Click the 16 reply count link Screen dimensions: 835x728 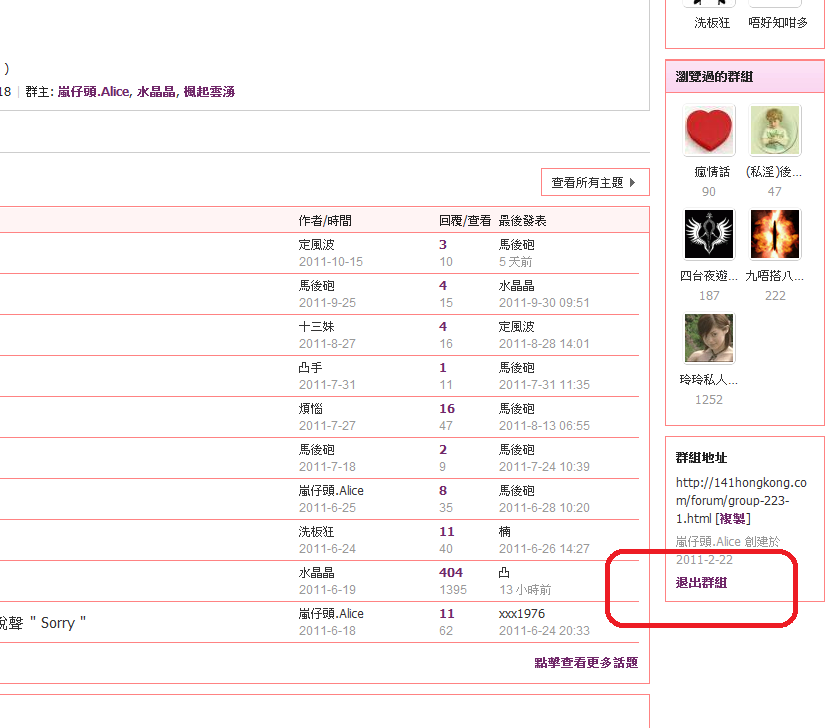click(446, 409)
